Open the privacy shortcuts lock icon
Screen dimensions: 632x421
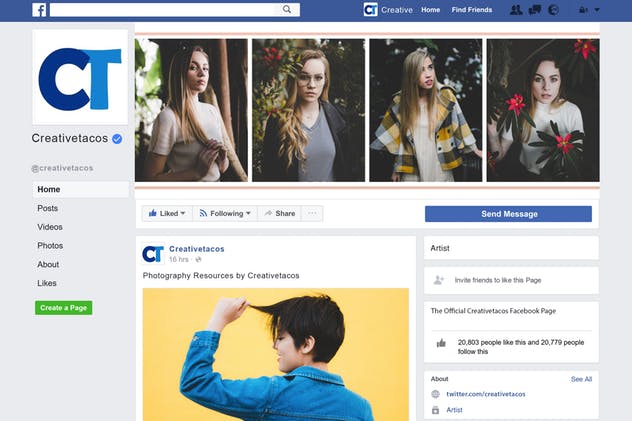(583, 10)
